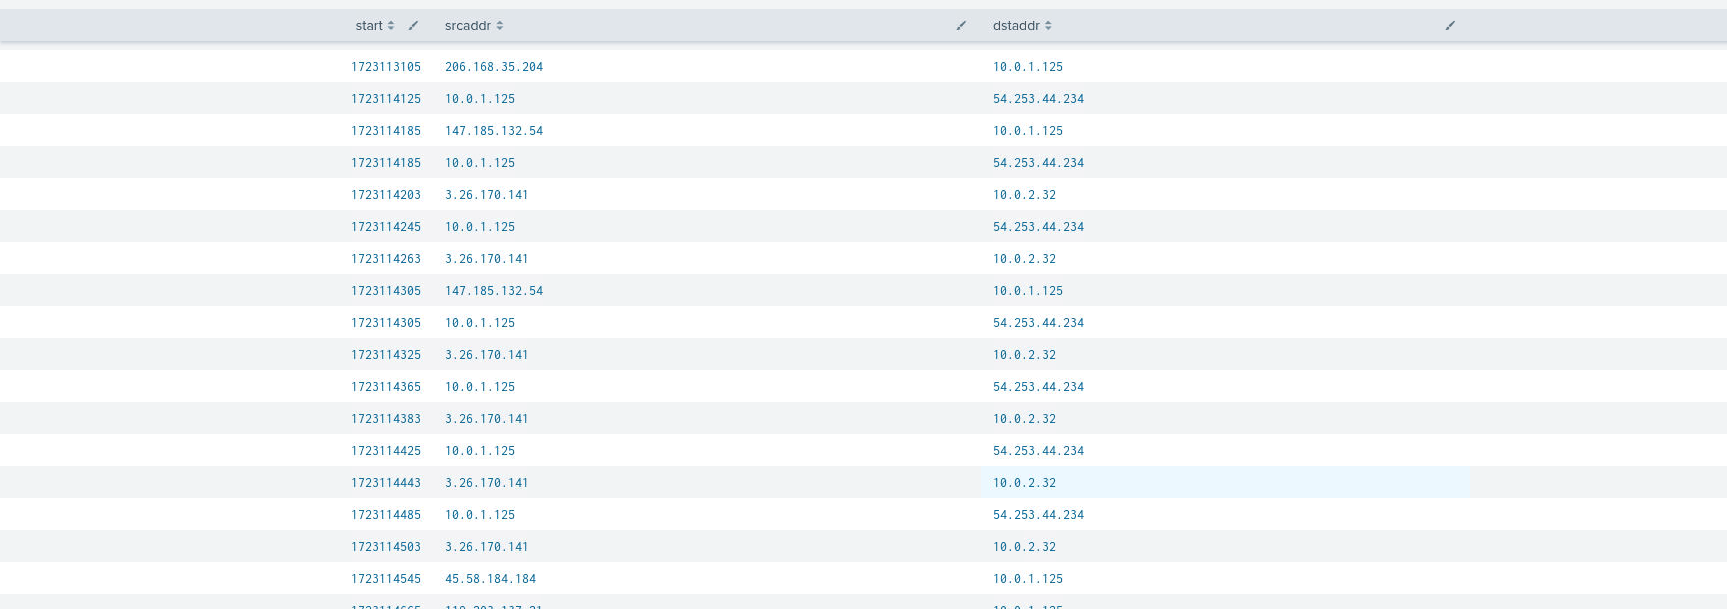Image resolution: width=1727 pixels, height=609 pixels.
Task: Click srcaddr 3.26.170.141 in row 1723114325
Action: [487, 355]
